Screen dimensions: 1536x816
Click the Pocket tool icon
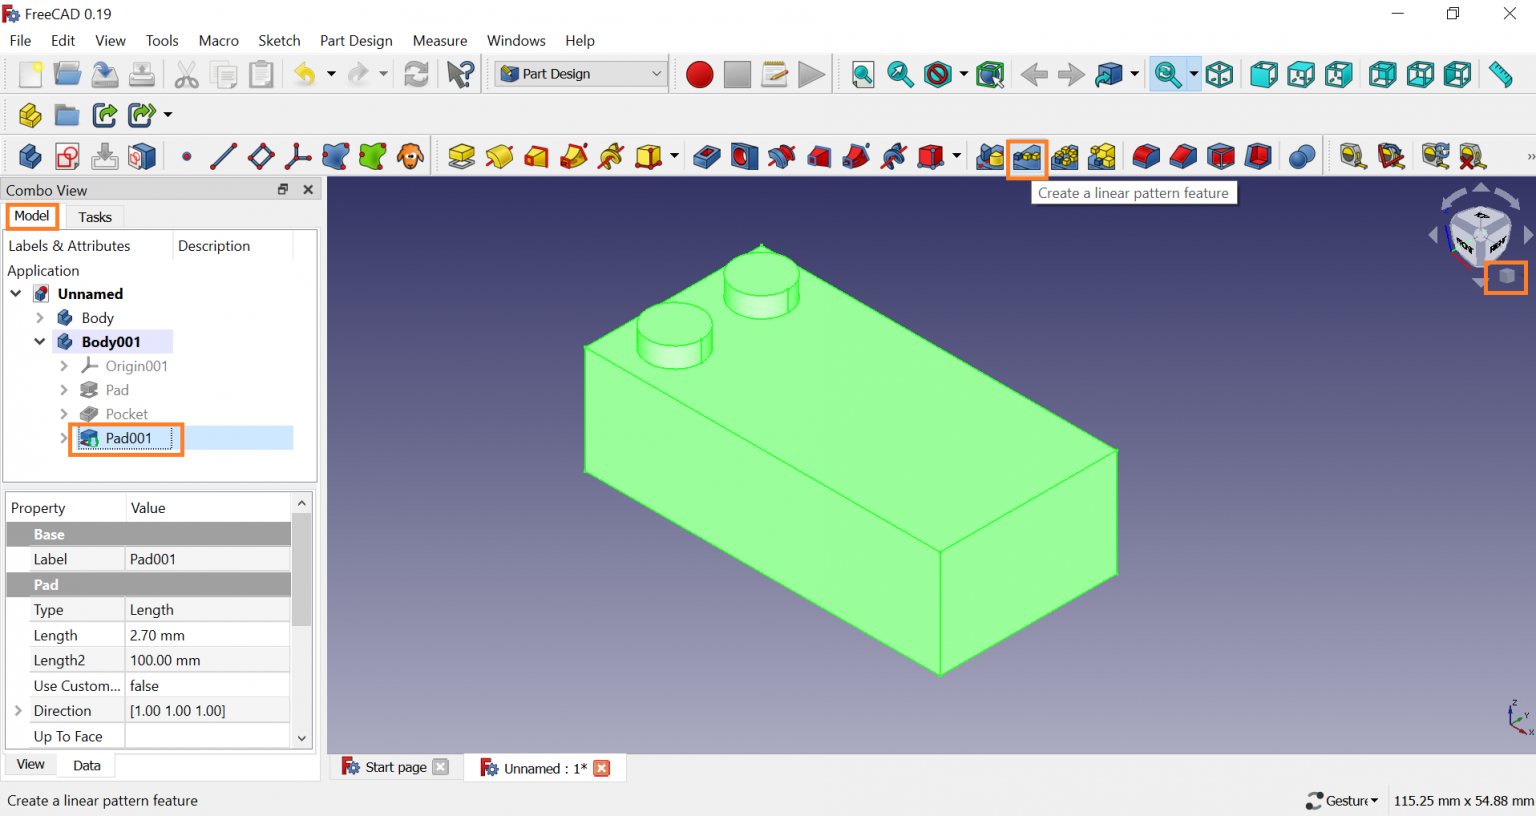coord(706,157)
